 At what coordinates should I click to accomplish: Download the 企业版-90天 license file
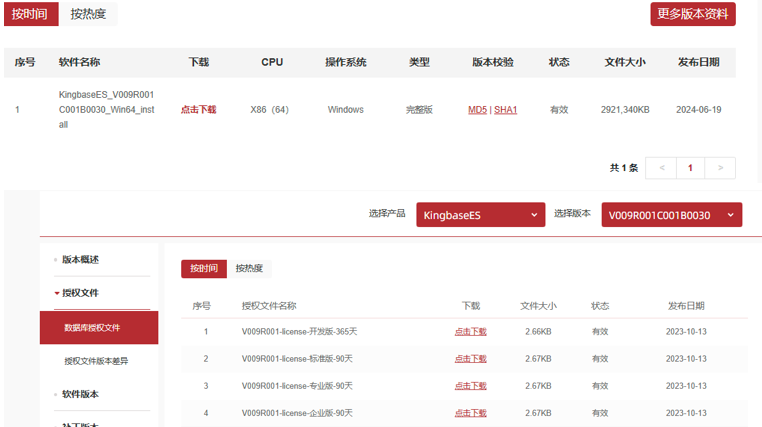pyautogui.click(x=470, y=413)
